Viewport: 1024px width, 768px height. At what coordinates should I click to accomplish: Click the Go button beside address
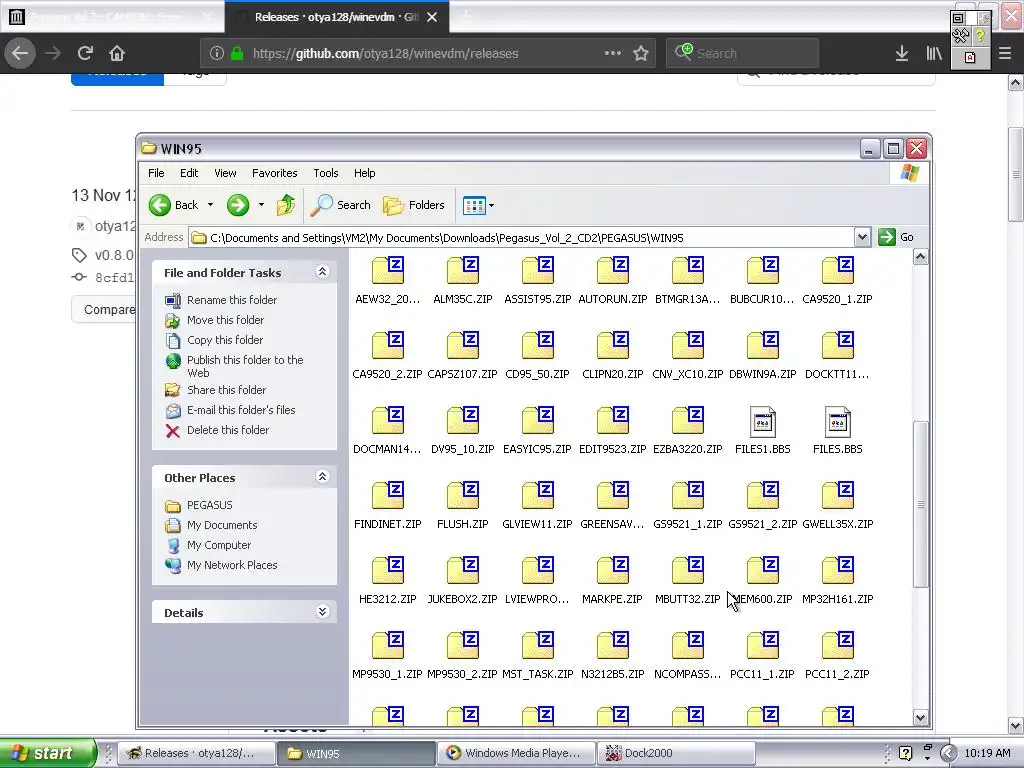(x=896, y=237)
